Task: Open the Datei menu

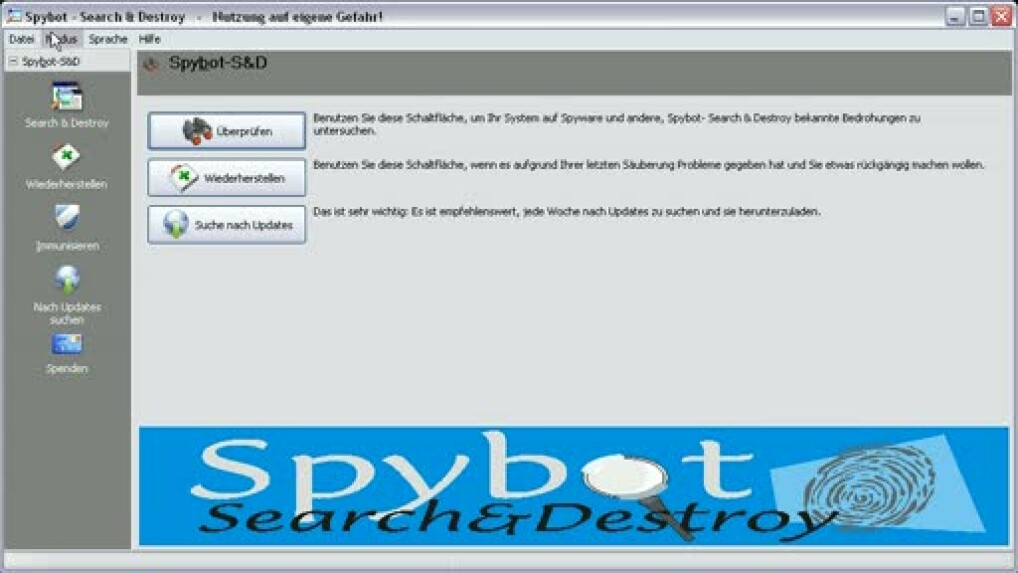Action: pyautogui.click(x=21, y=39)
